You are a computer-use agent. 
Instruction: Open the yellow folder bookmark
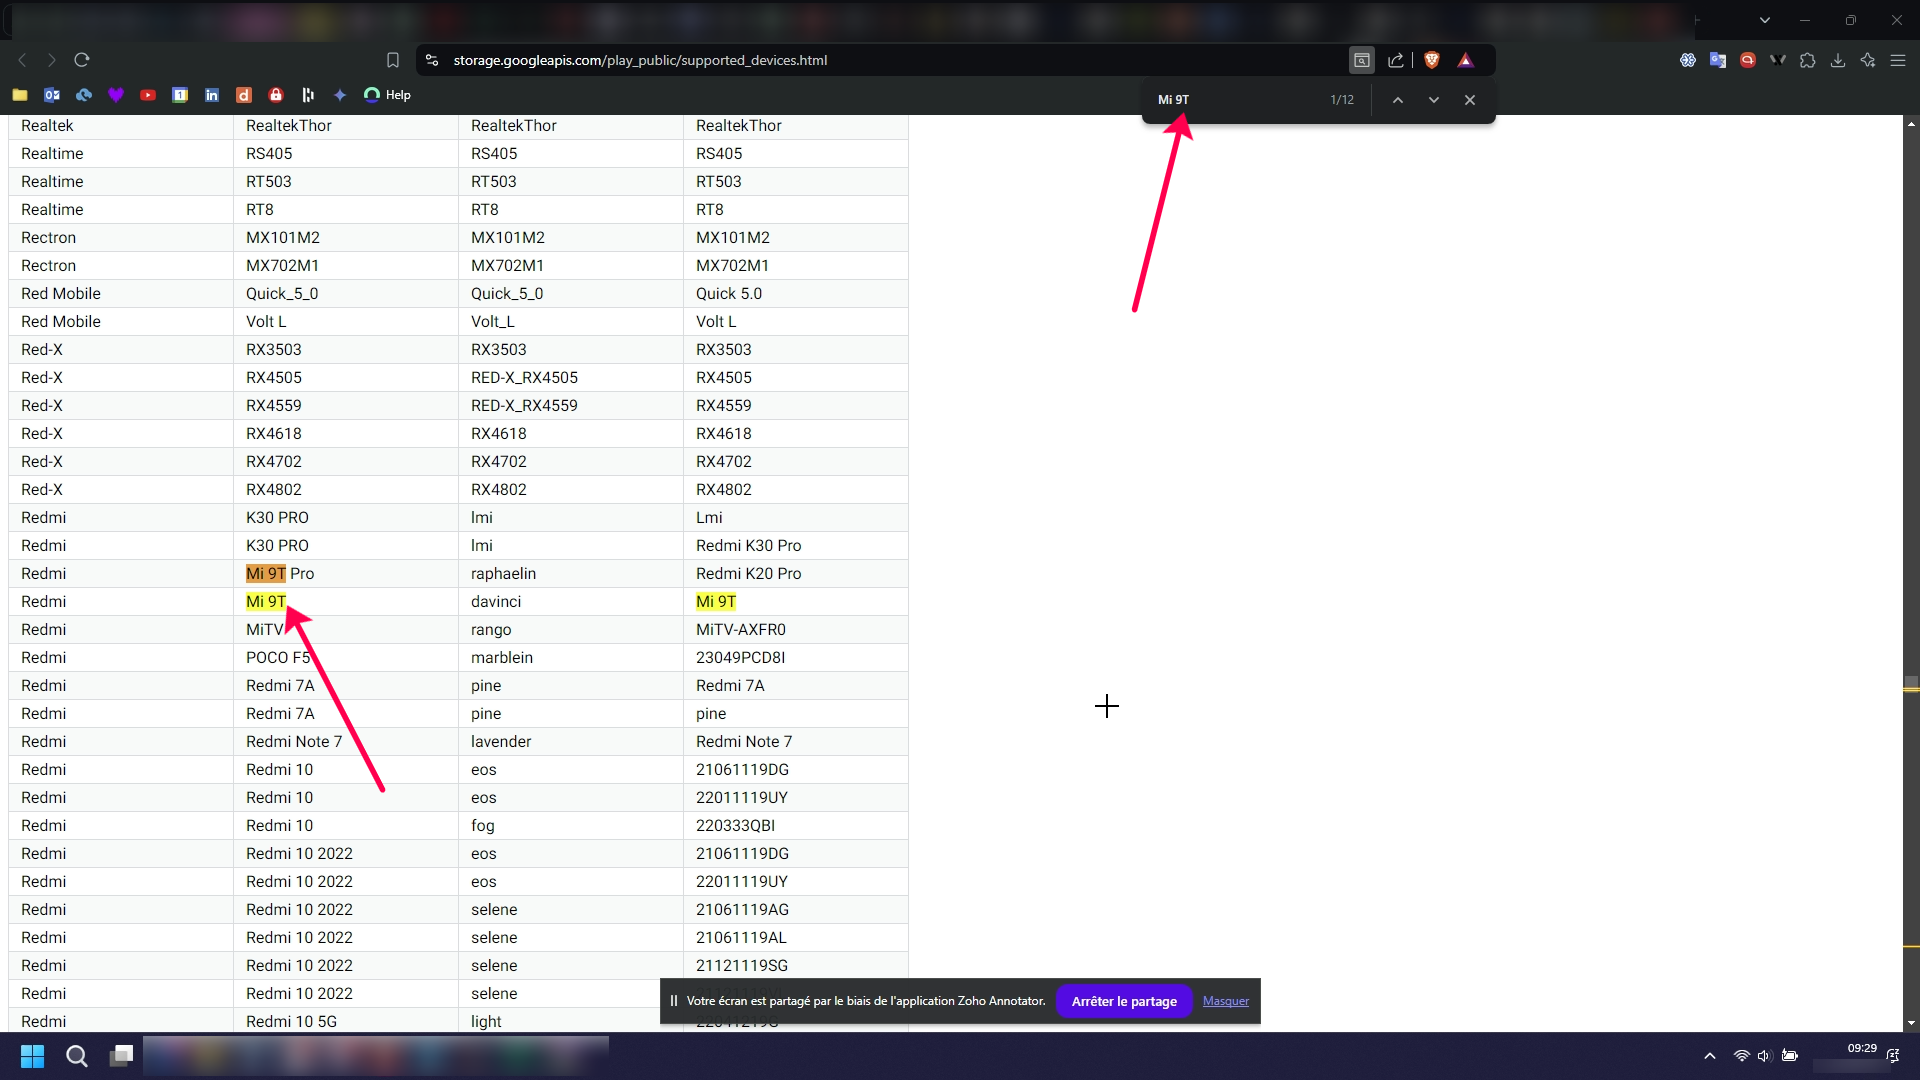pyautogui.click(x=20, y=95)
